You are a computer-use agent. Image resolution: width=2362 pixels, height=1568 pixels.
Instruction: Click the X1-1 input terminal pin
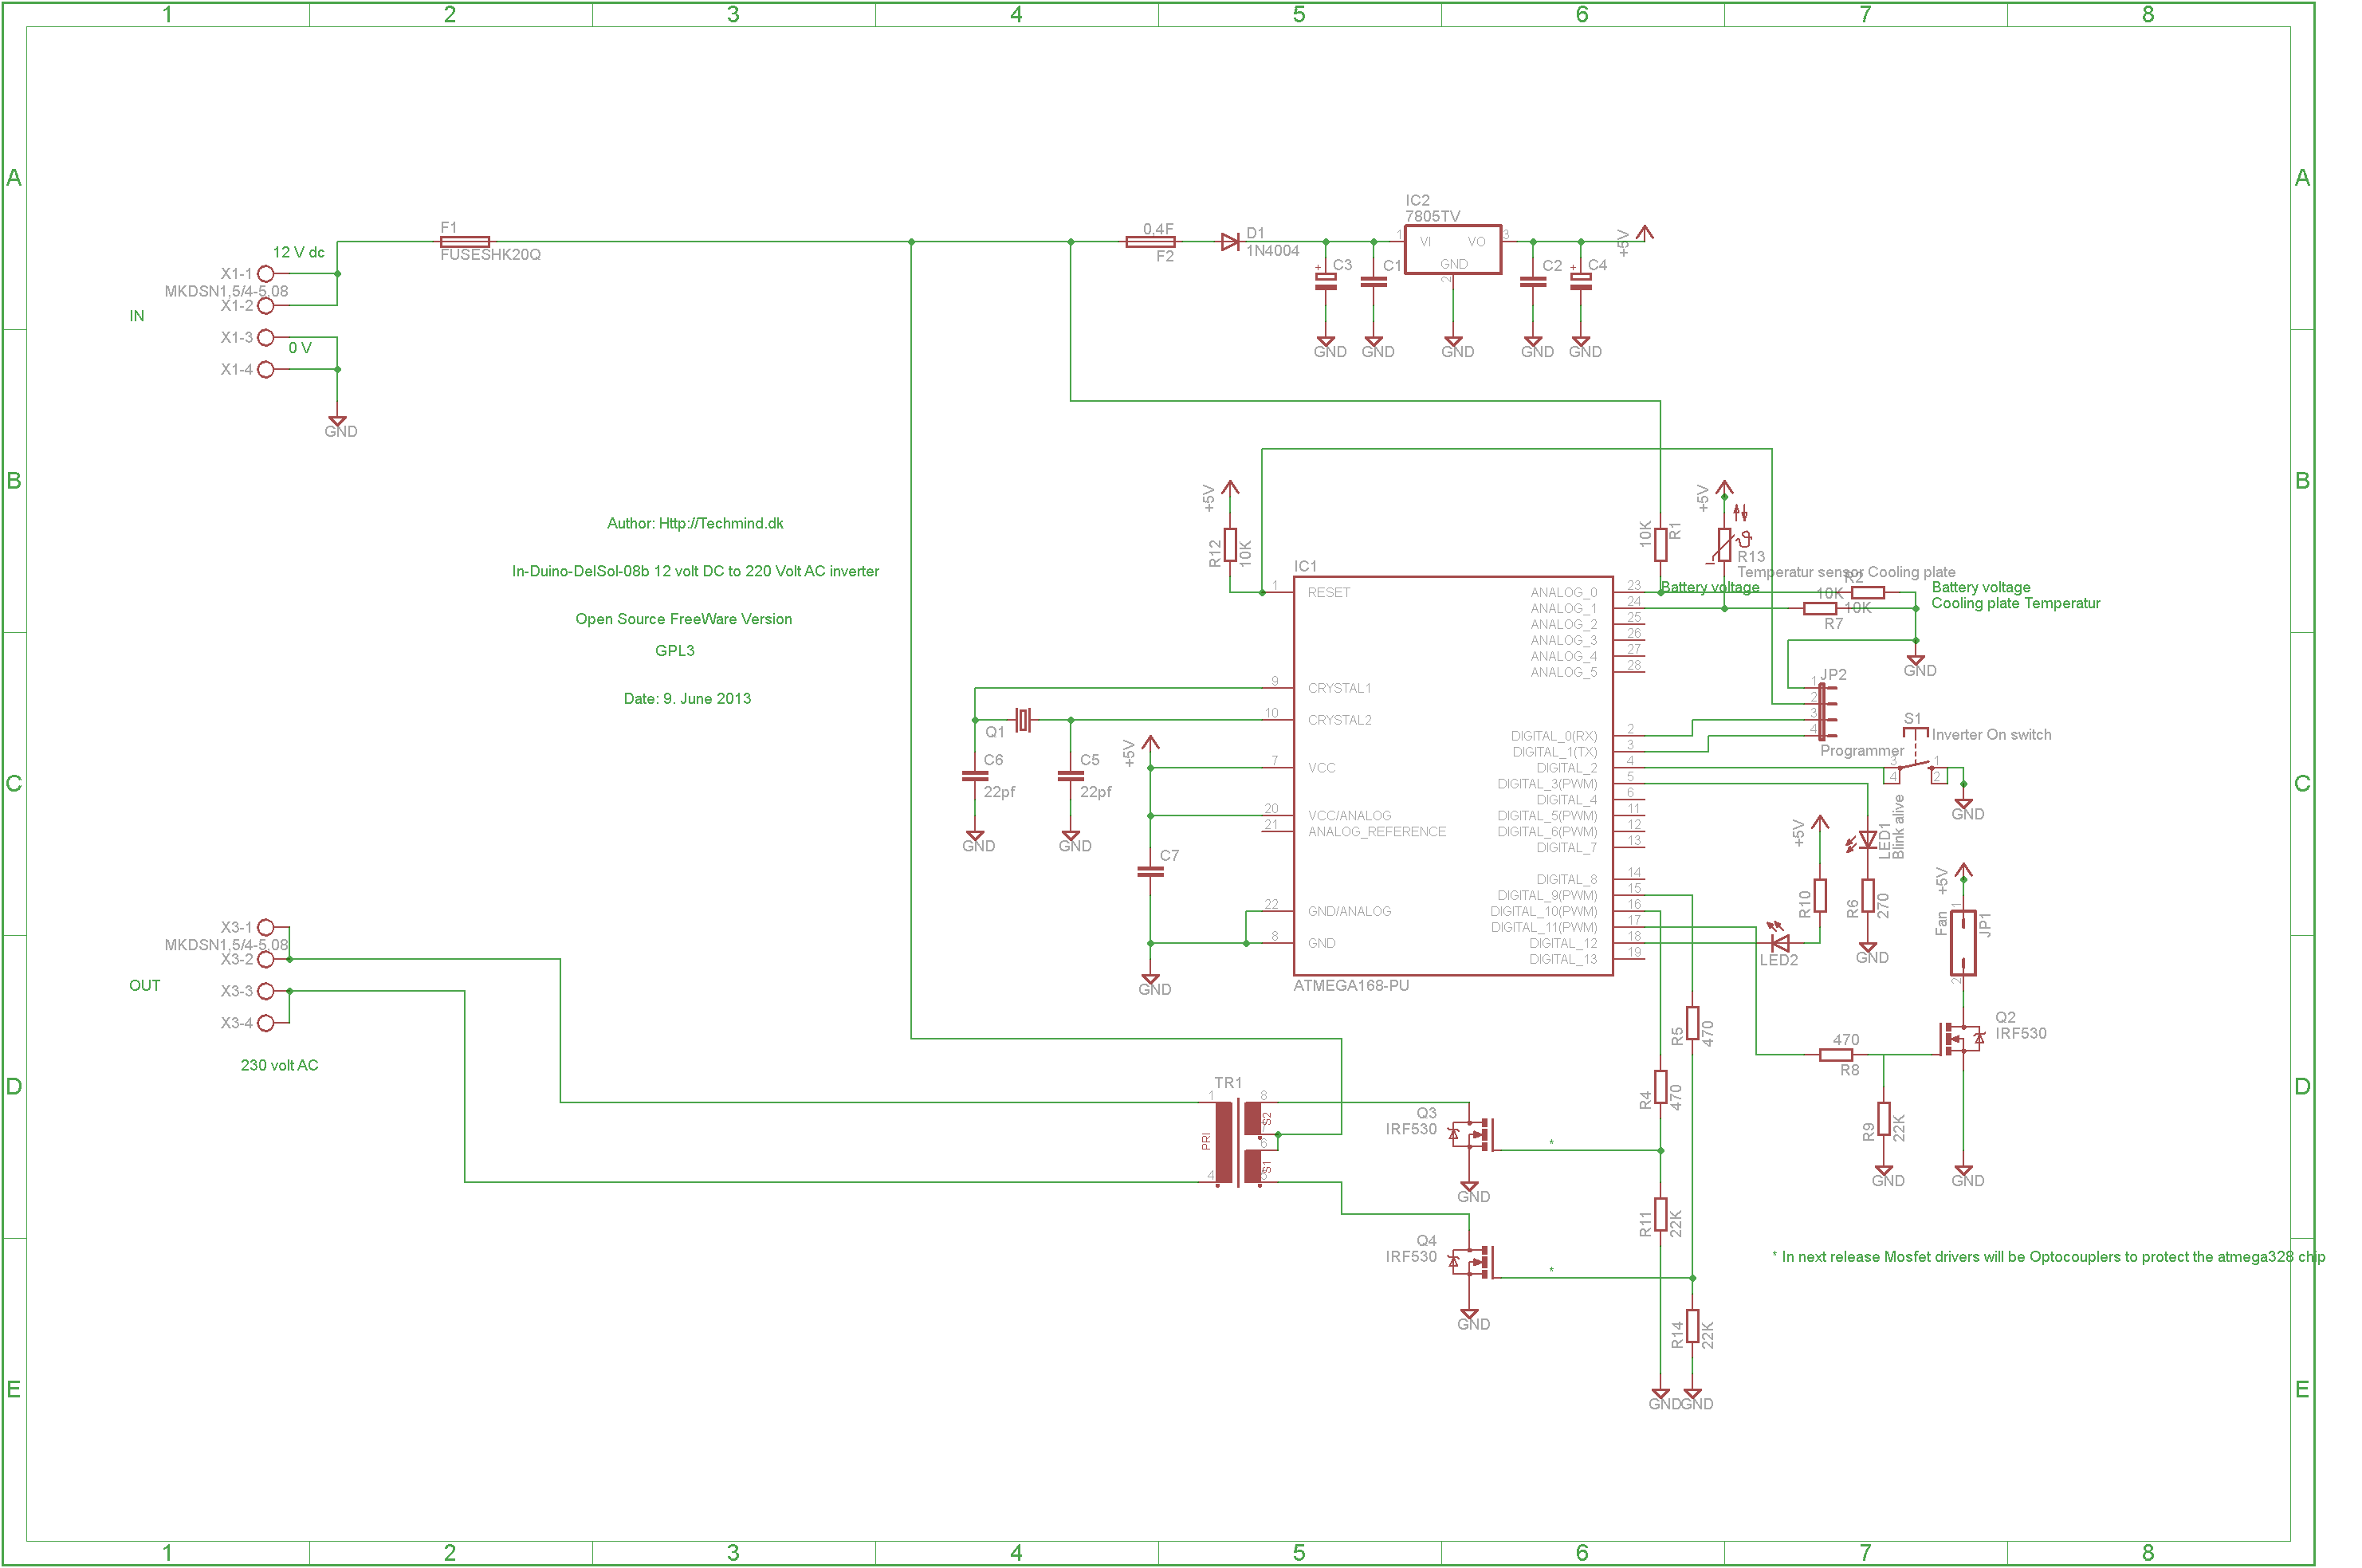(x=266, y=273)
